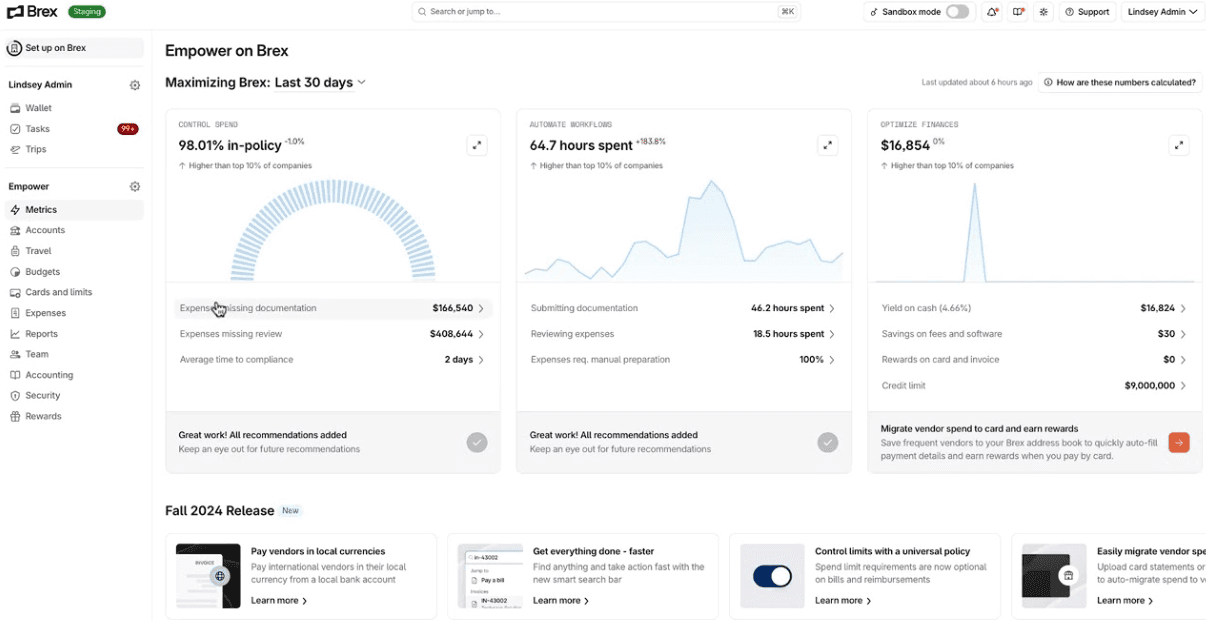Click the Support help icon button
This screenshot has width=1206, height=621.
pos(1087,12)
